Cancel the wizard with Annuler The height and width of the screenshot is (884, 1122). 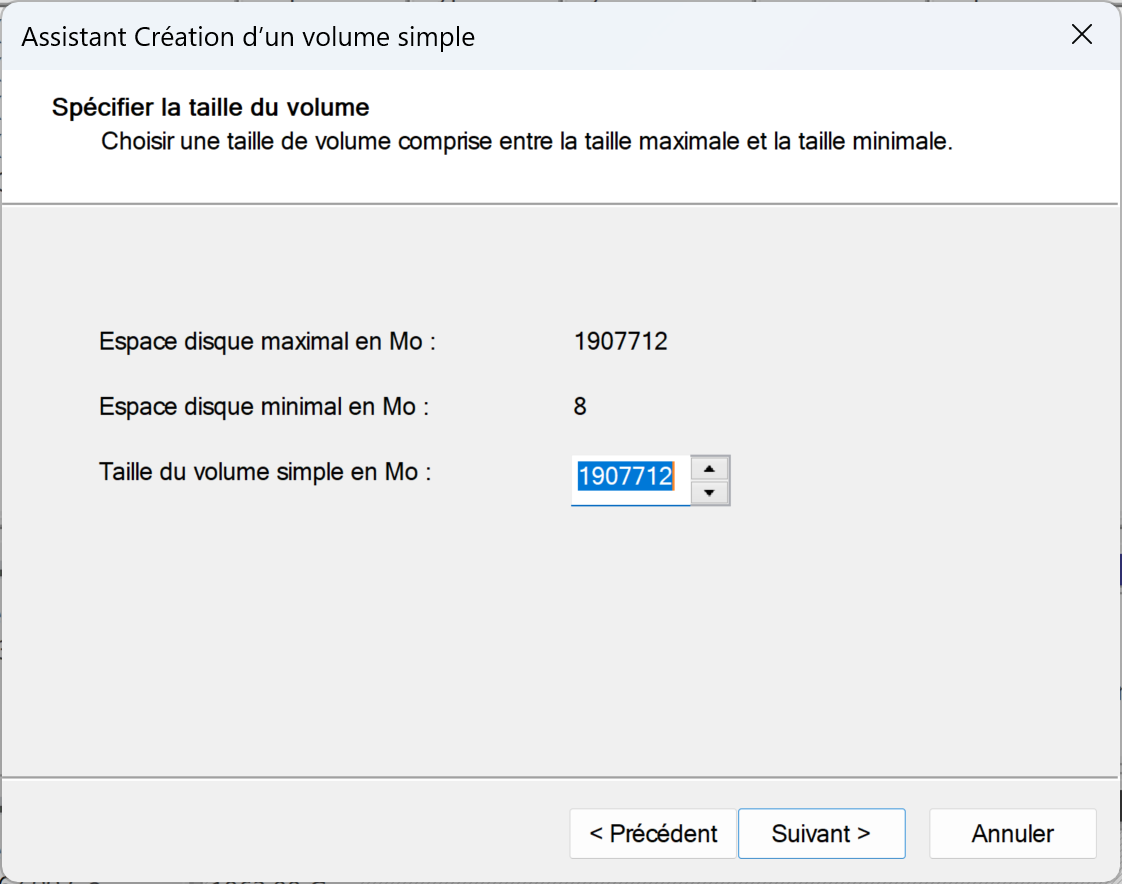(x=1013, y=833)
